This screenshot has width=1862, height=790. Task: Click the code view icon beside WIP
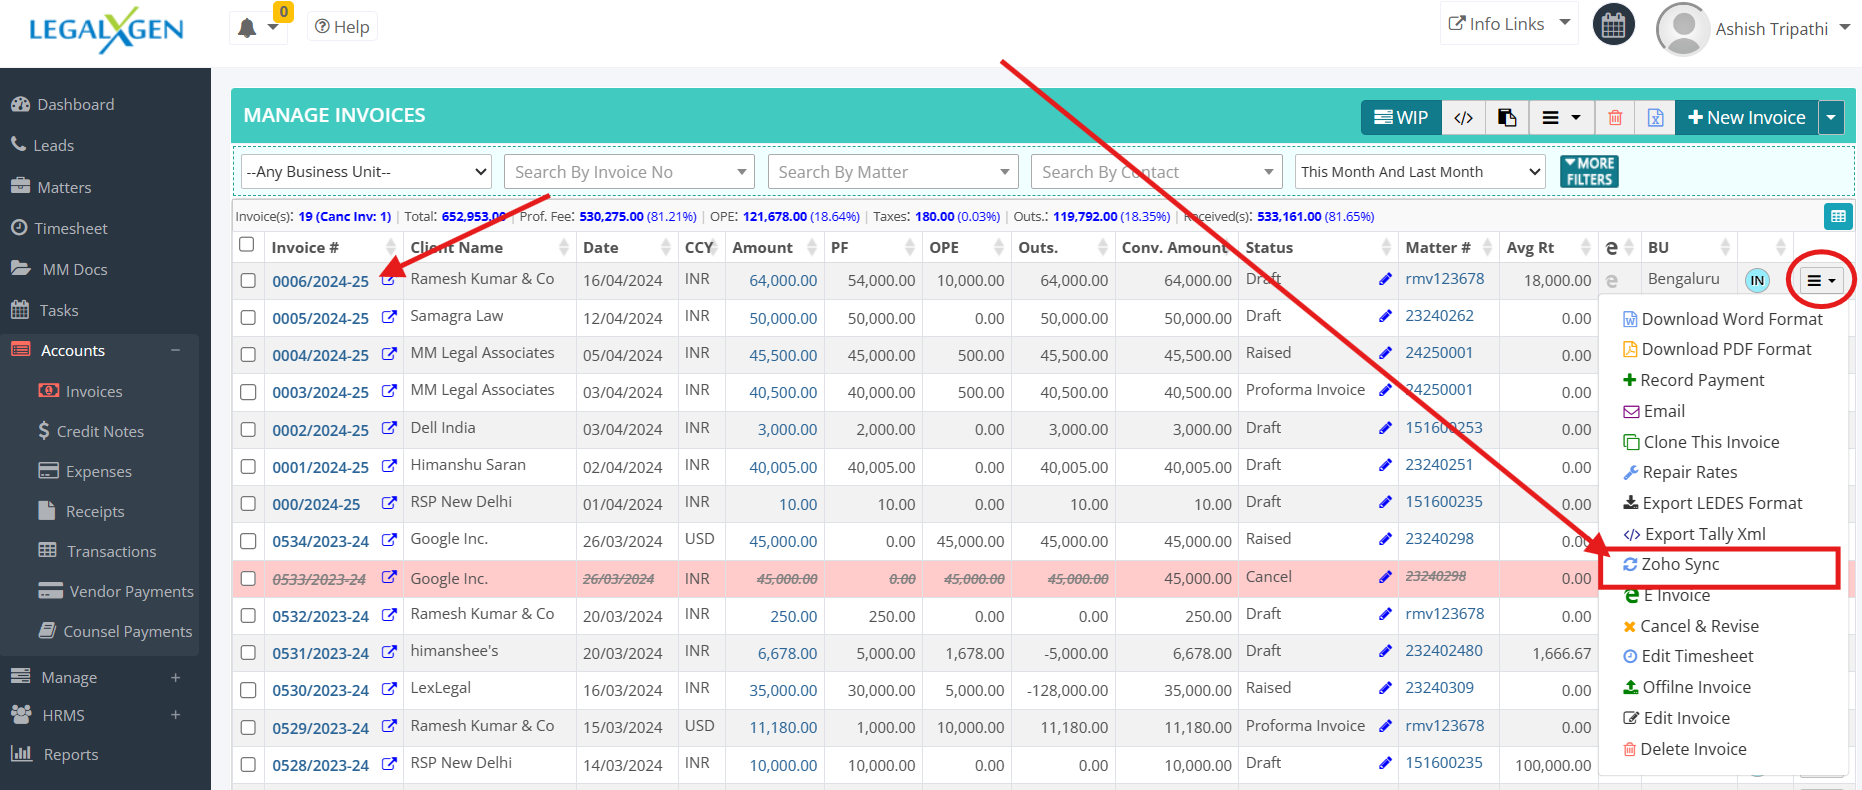tap(1463, 118)
